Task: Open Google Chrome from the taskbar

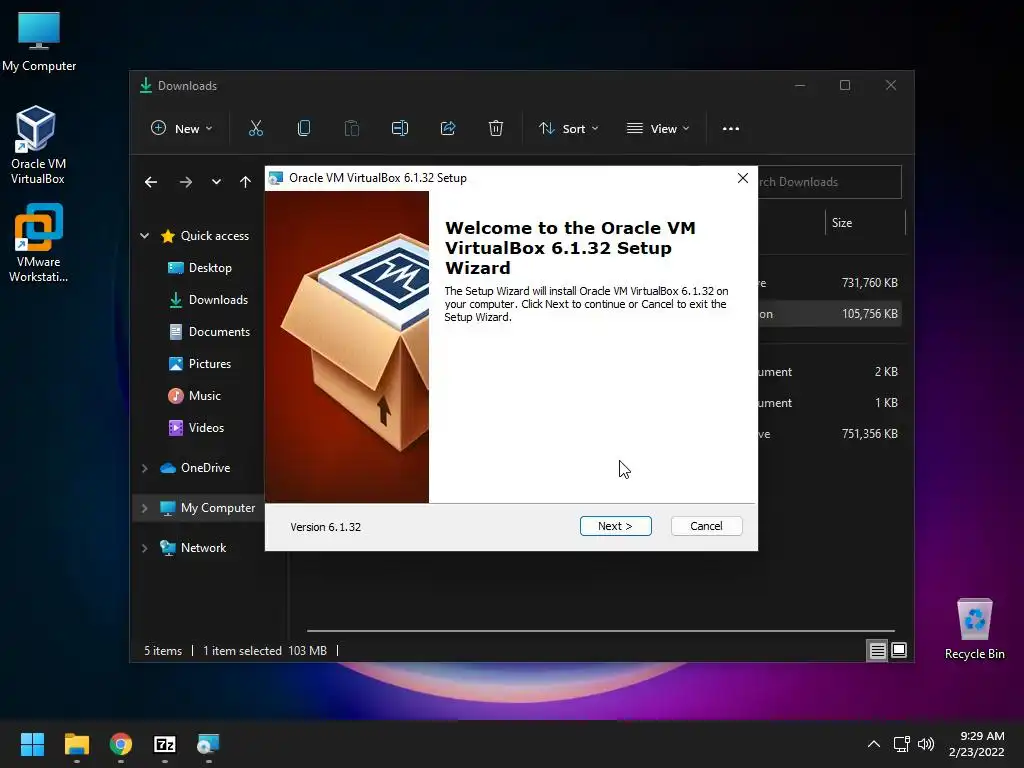Action: 121,744
